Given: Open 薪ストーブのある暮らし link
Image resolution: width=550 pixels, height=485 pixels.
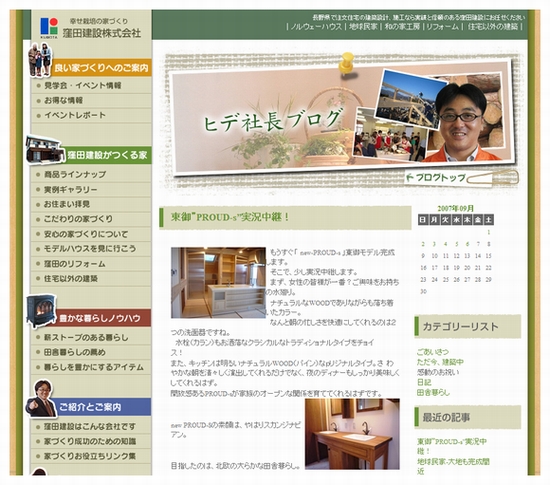Looking at the screenshot, I should pos(86,338).
